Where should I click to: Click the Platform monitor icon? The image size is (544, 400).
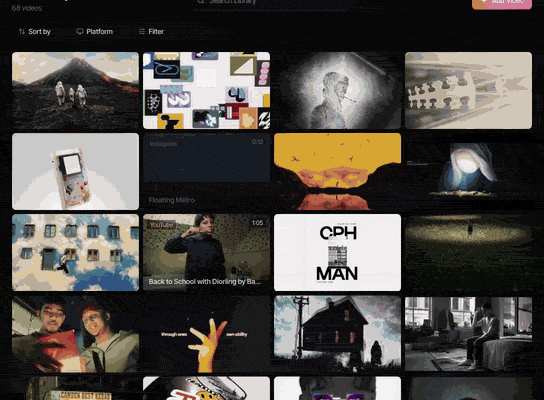80,32
